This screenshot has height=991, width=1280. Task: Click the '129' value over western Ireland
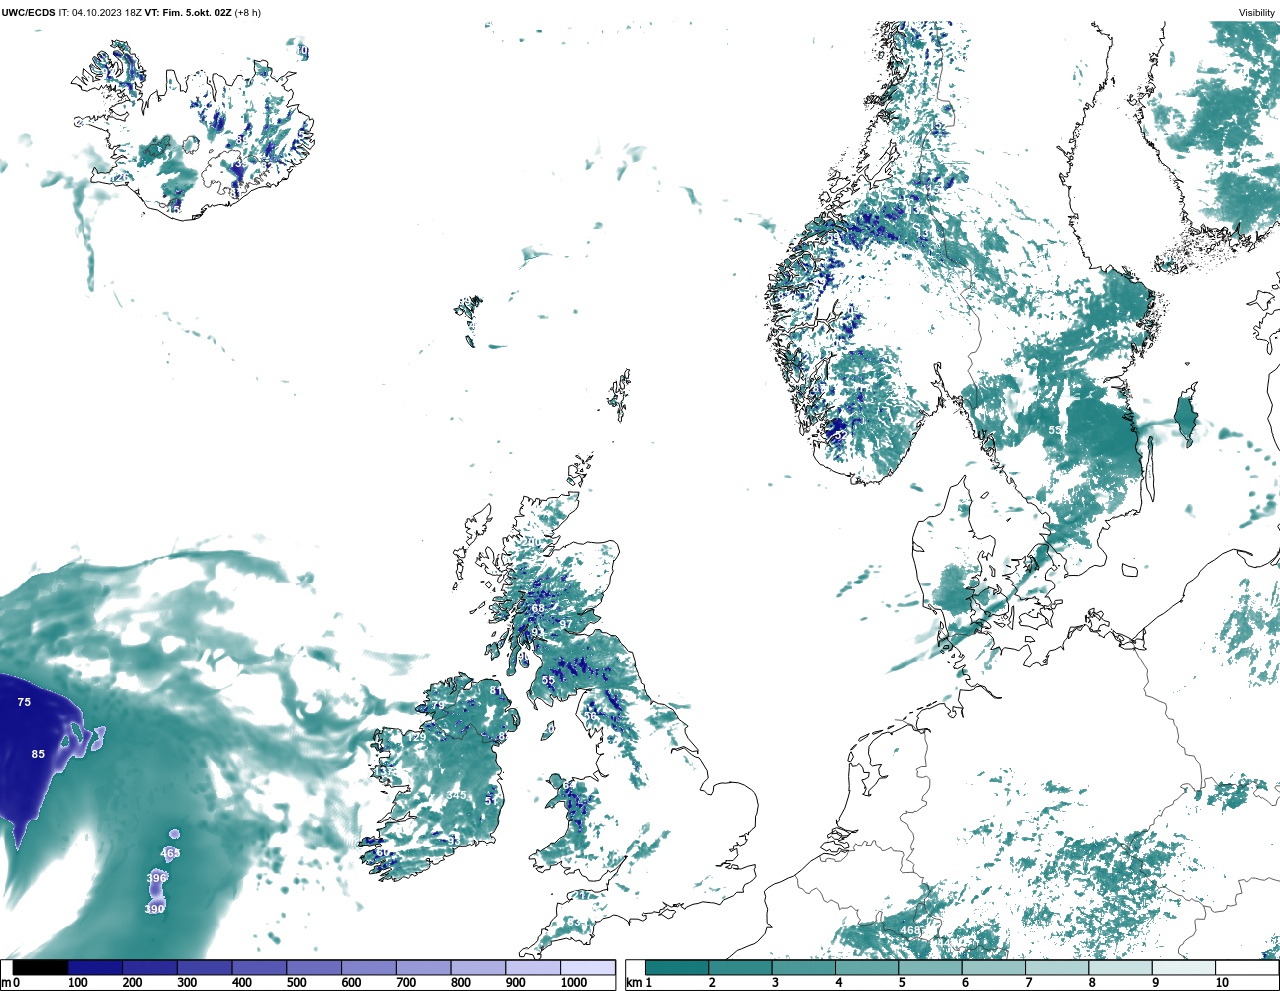coord(416,737)
